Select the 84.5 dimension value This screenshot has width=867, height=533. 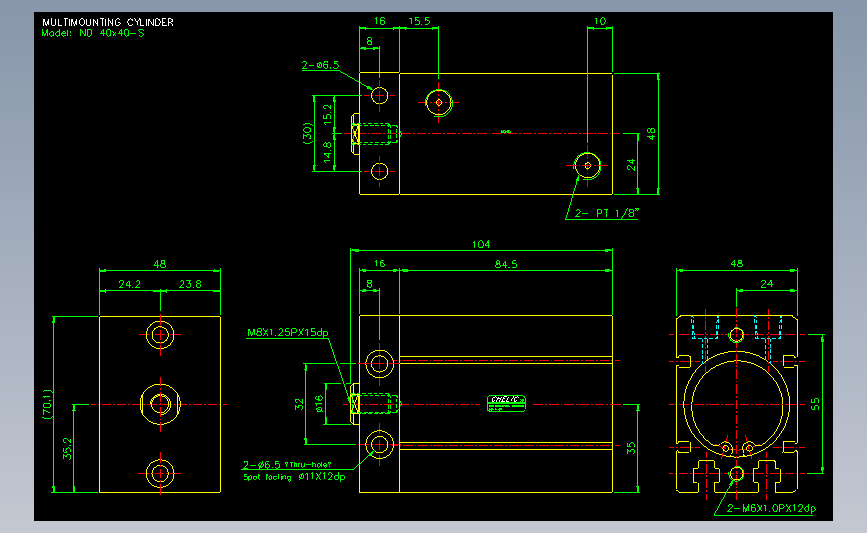click(x=505, y=264)
